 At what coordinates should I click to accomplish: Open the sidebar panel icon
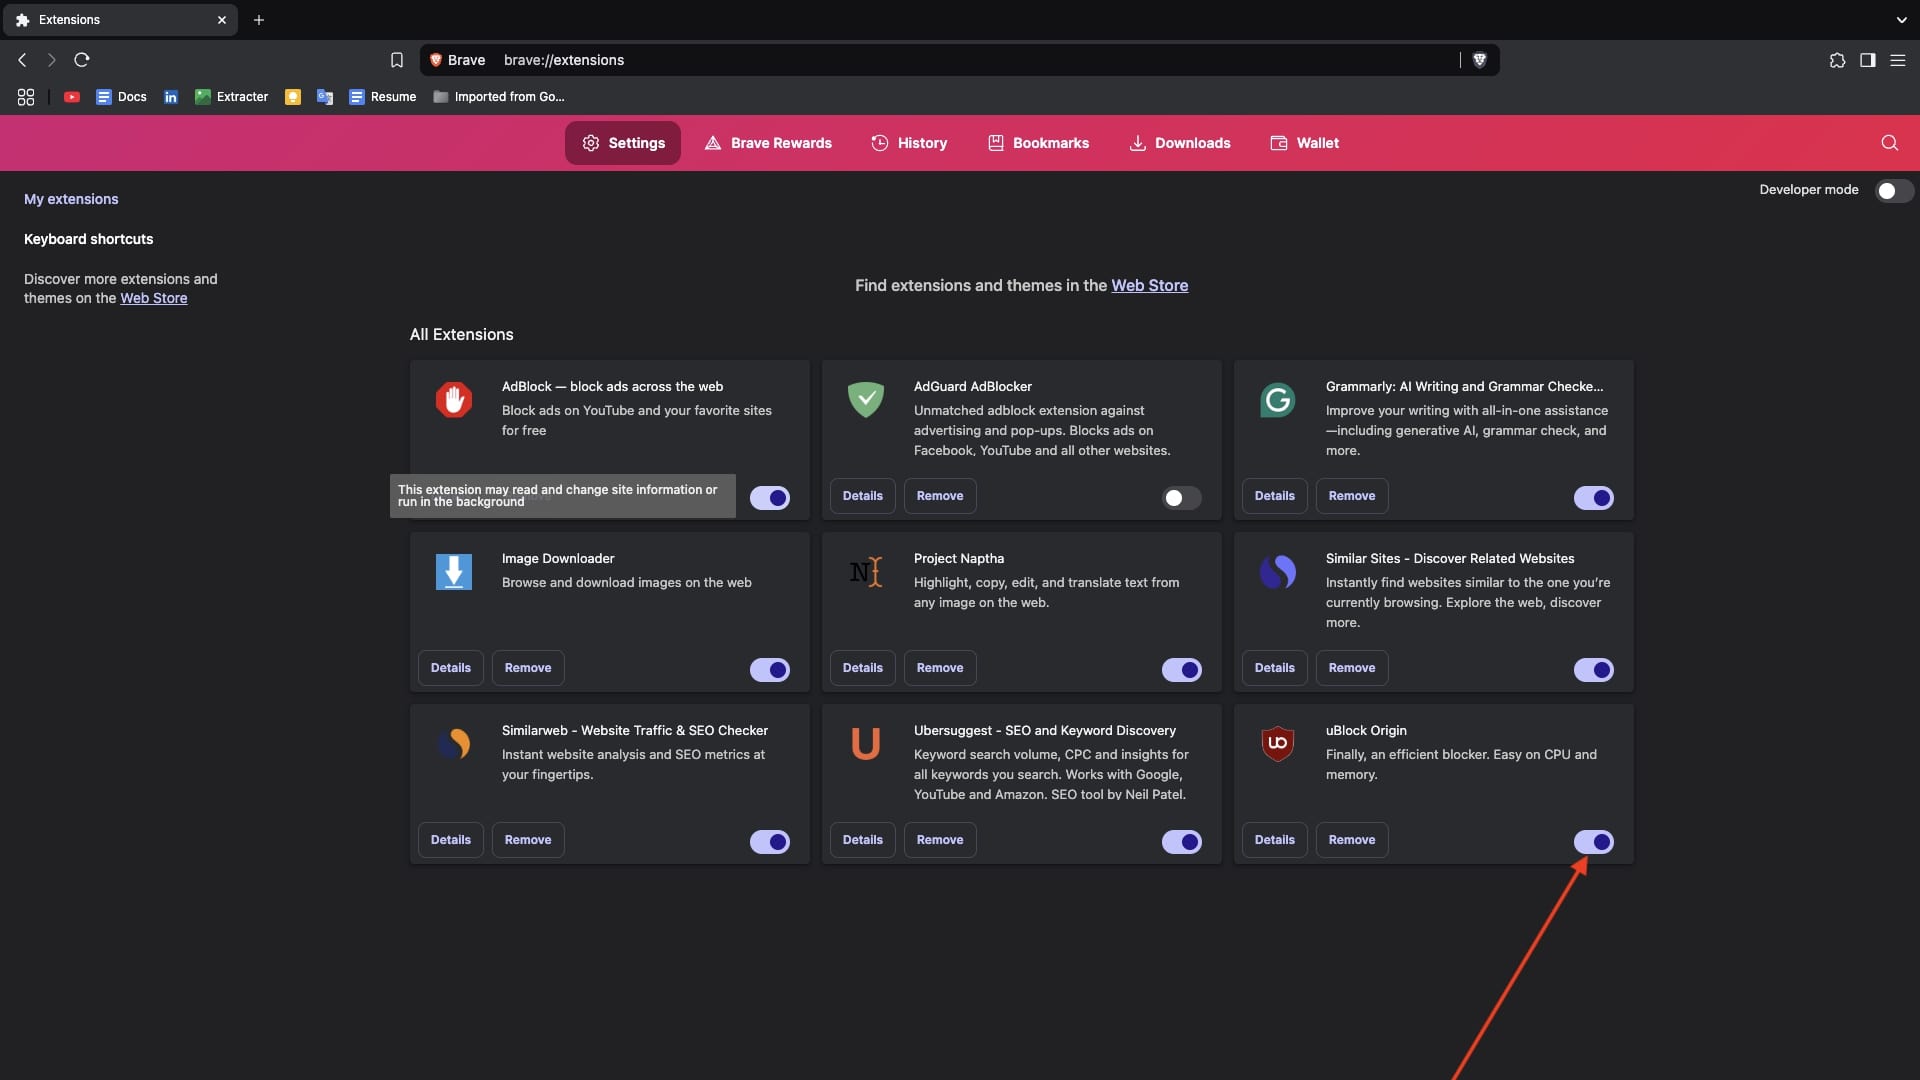1868,60
